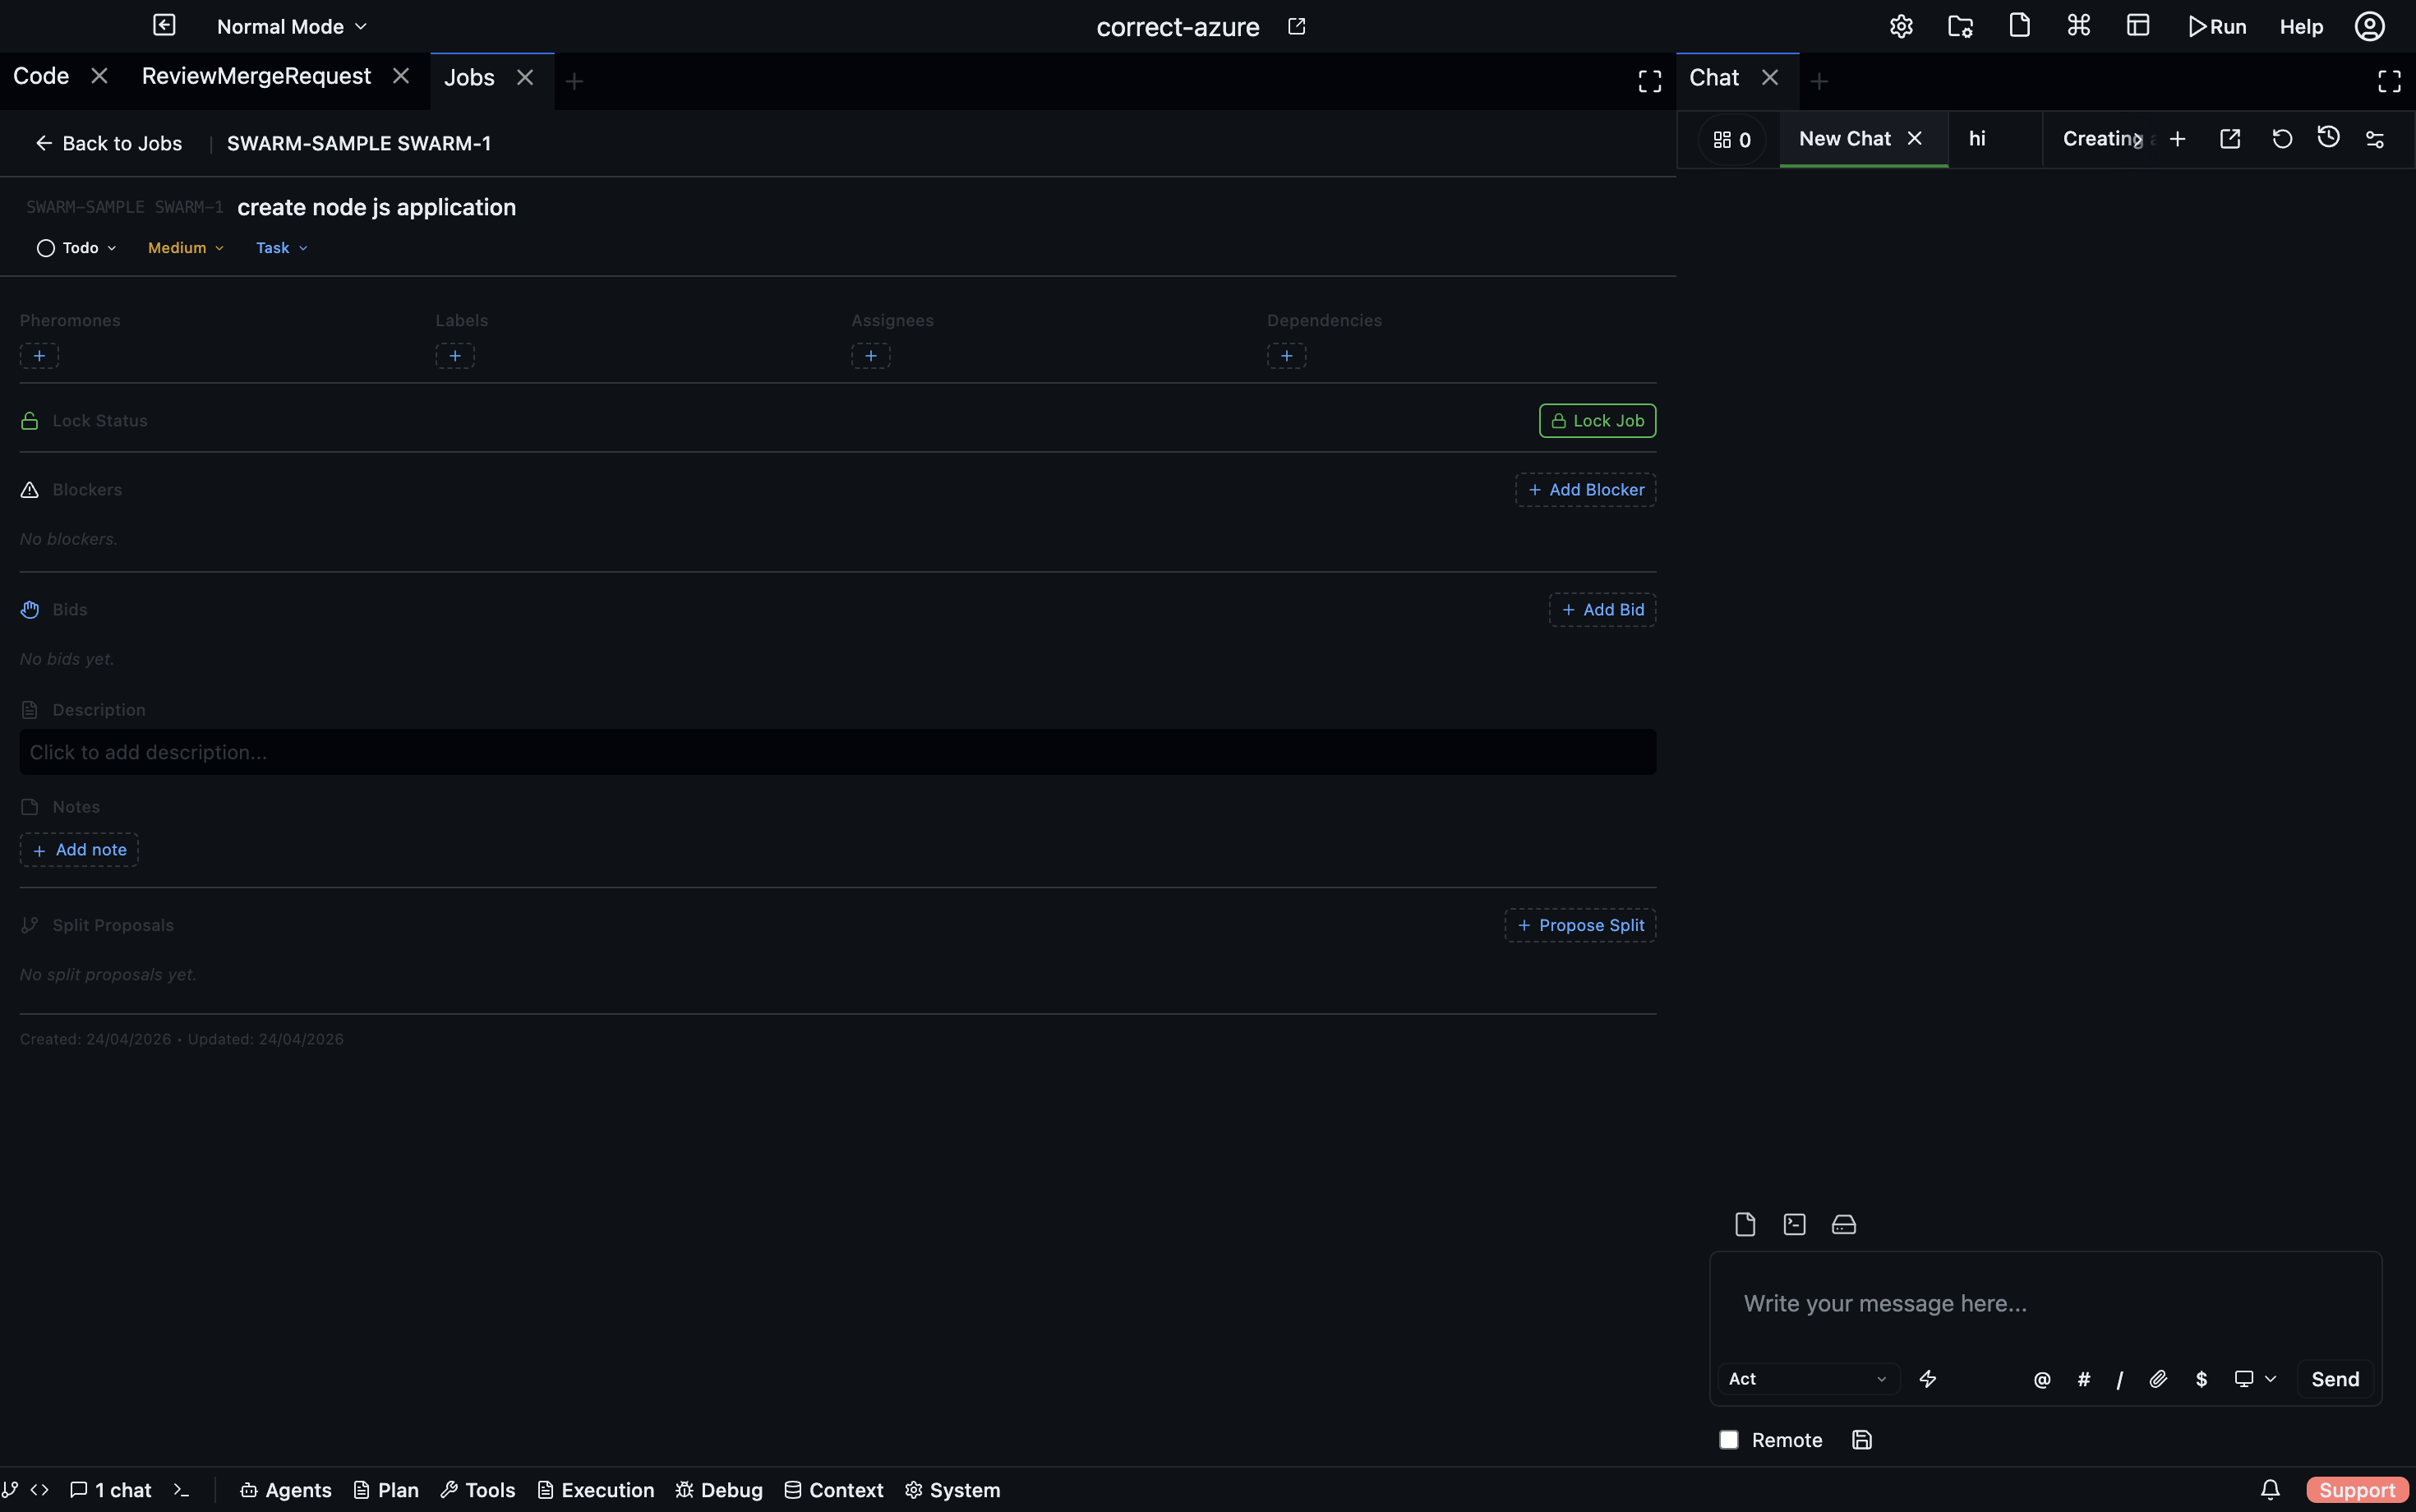Screen dimensions: 2416x1512
Task: Switch to the ReviewMergeRequest tab
Action: tap(256, 77)
